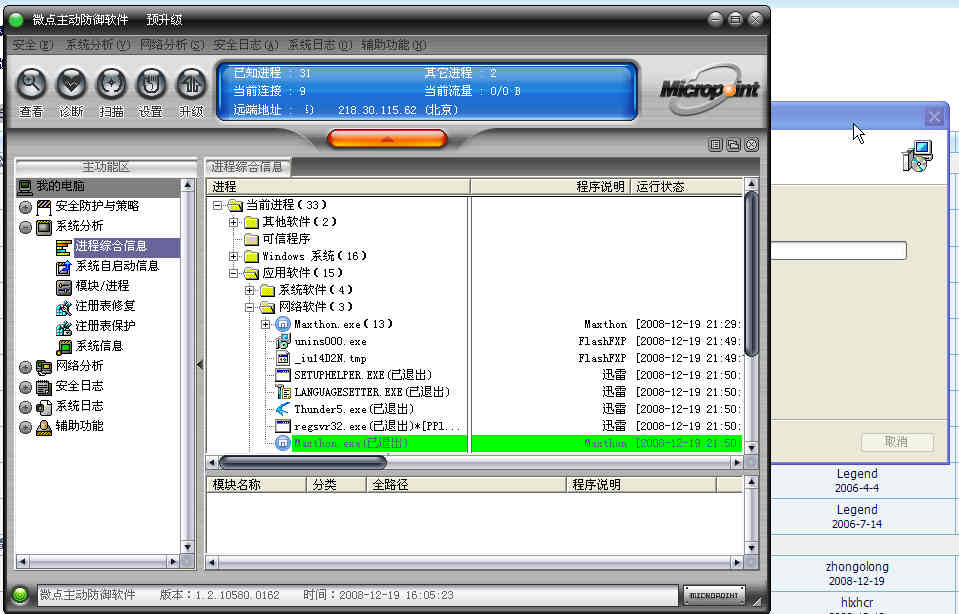The width and height of the screenshot is (959, 614).
Task: Start a scan with the 扫描 icon
Action: 111,84
